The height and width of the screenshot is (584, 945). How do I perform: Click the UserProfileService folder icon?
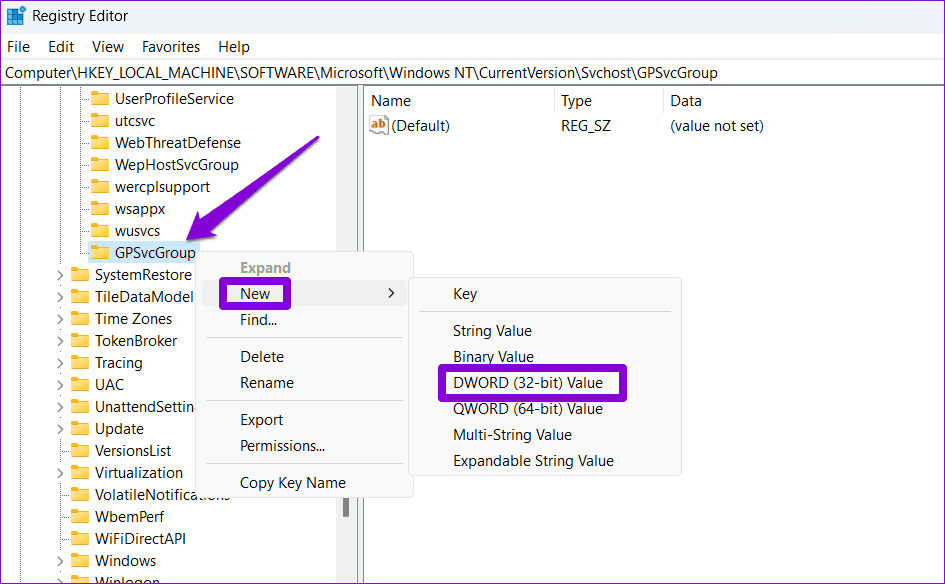coord(101,99)
